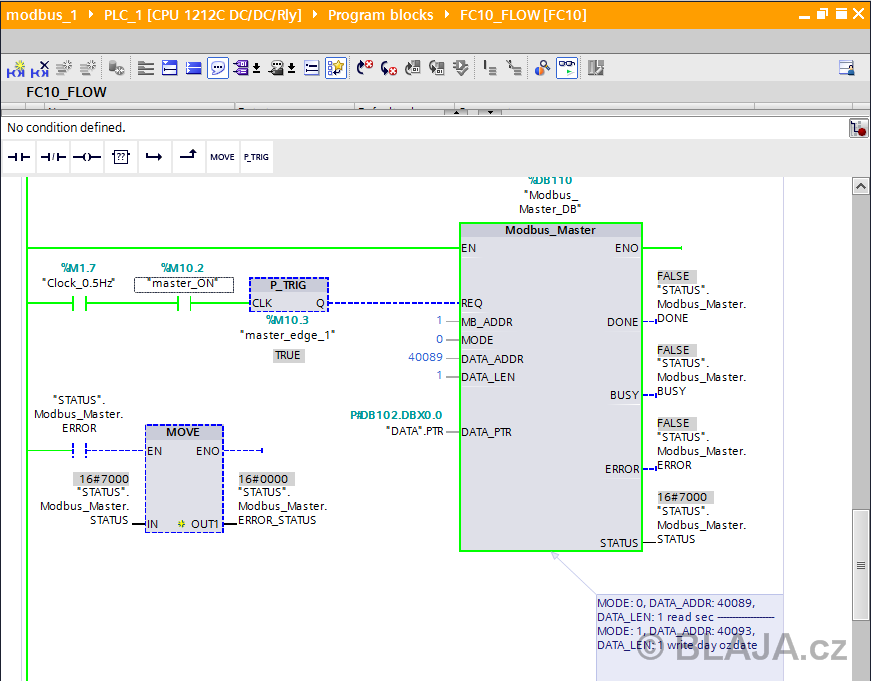Expand block interface with down arrow

tap(490, 112)
